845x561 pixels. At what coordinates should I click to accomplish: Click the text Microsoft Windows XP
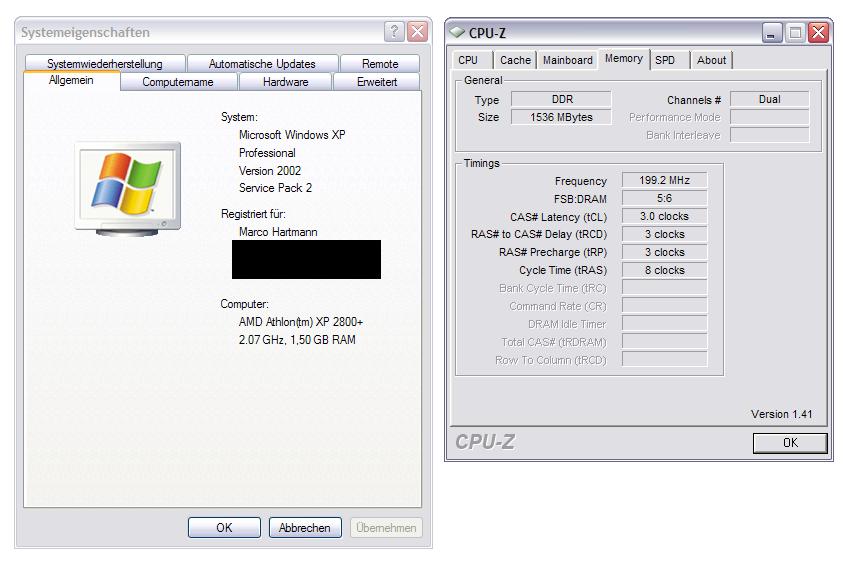click(292, 135)
